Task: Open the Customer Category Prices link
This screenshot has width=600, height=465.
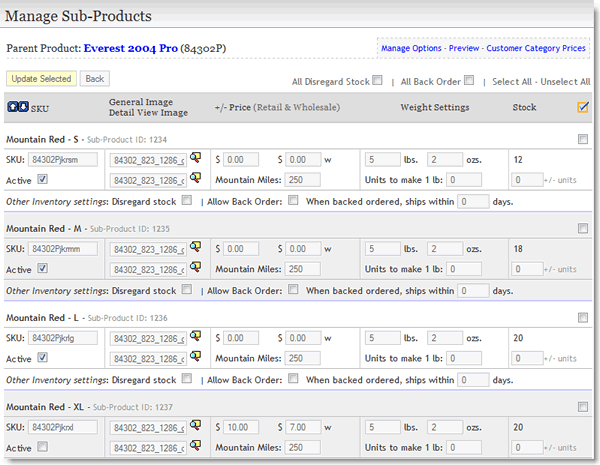Action: [x=537, y=48]
